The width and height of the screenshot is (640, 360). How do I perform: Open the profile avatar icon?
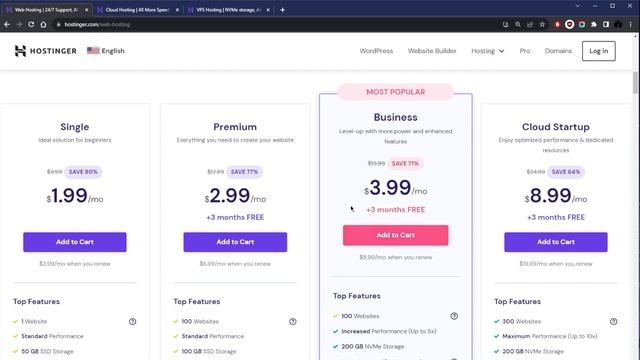(x=618, y=24)
